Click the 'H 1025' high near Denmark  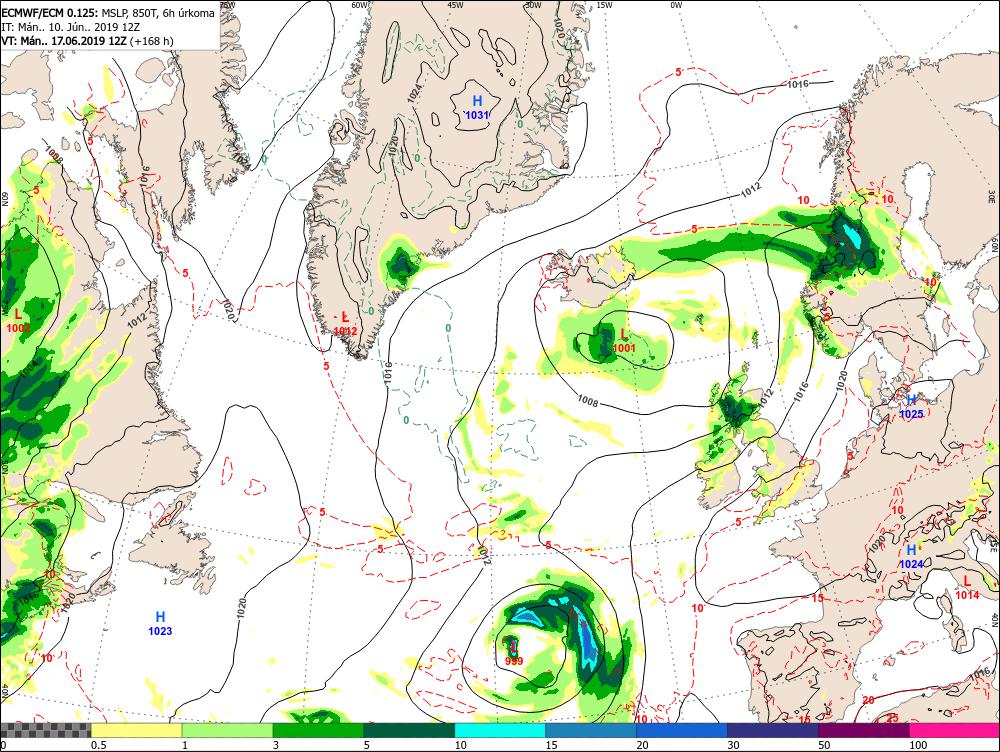pos(911,406)
